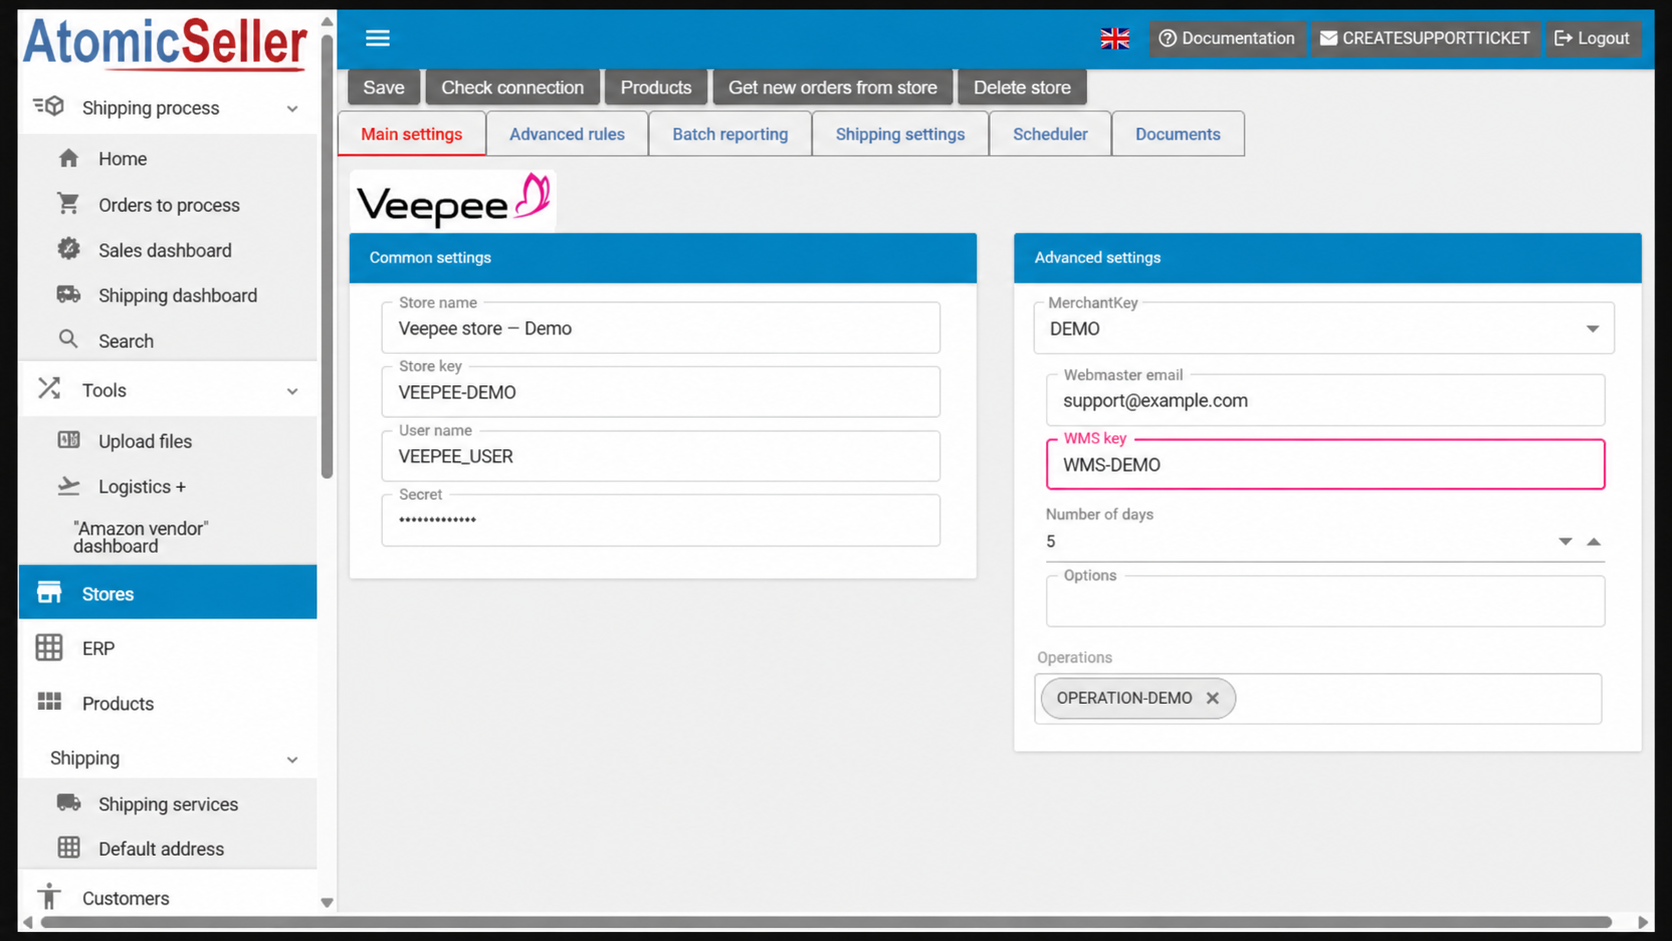Click the horizontal scrollbar left arrow

28,922
